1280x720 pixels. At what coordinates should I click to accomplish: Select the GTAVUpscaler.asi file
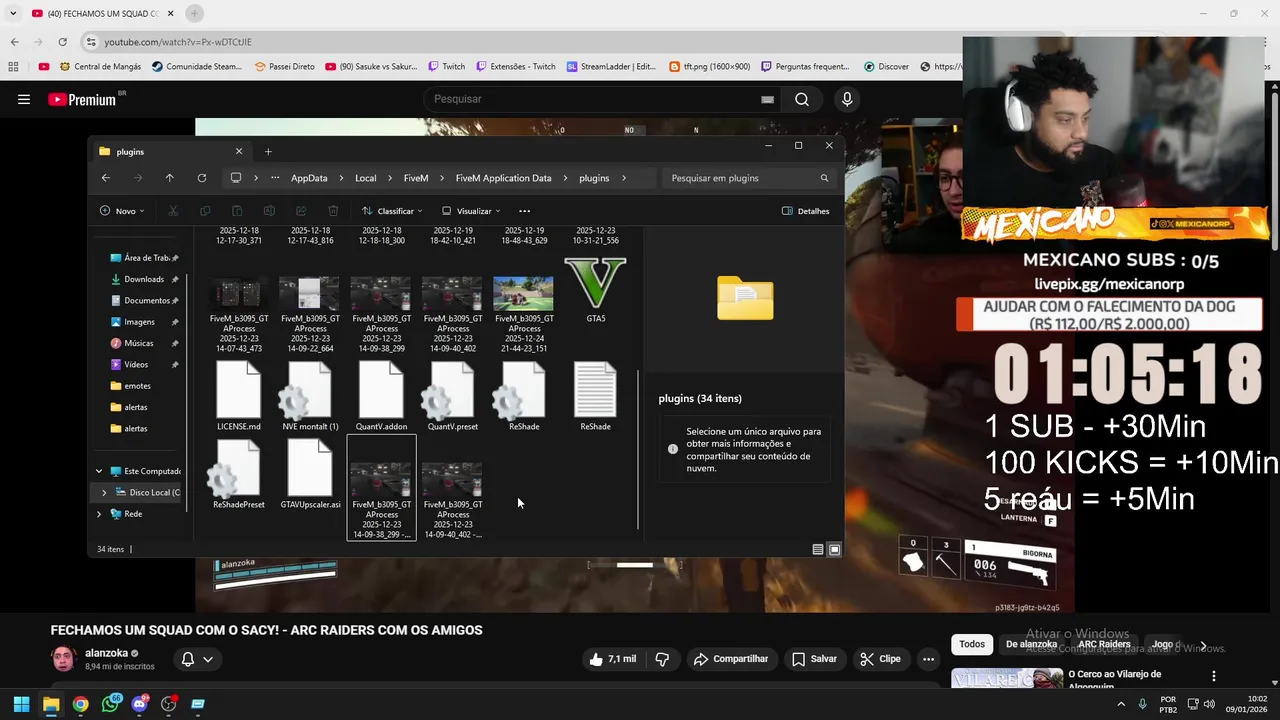point(310,475)
